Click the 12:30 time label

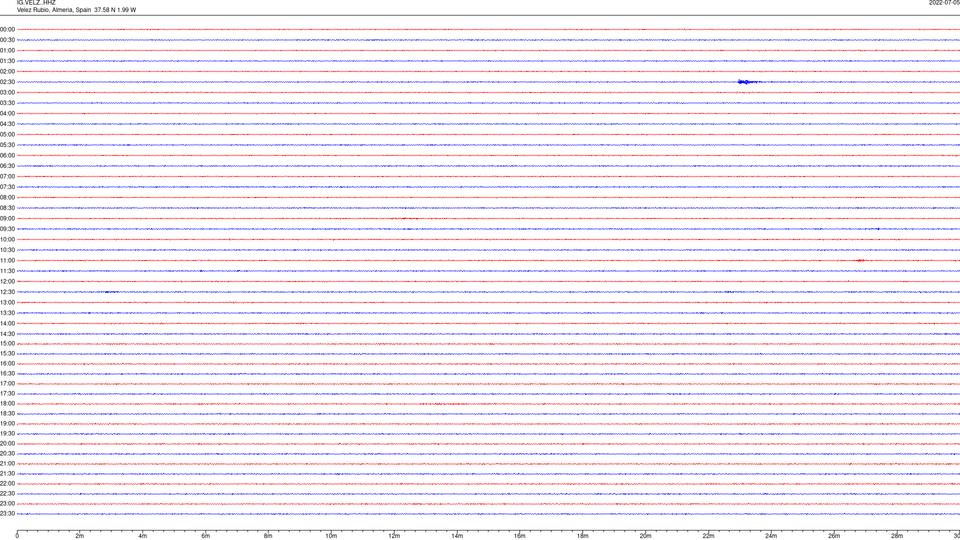(x=7, y=293)
